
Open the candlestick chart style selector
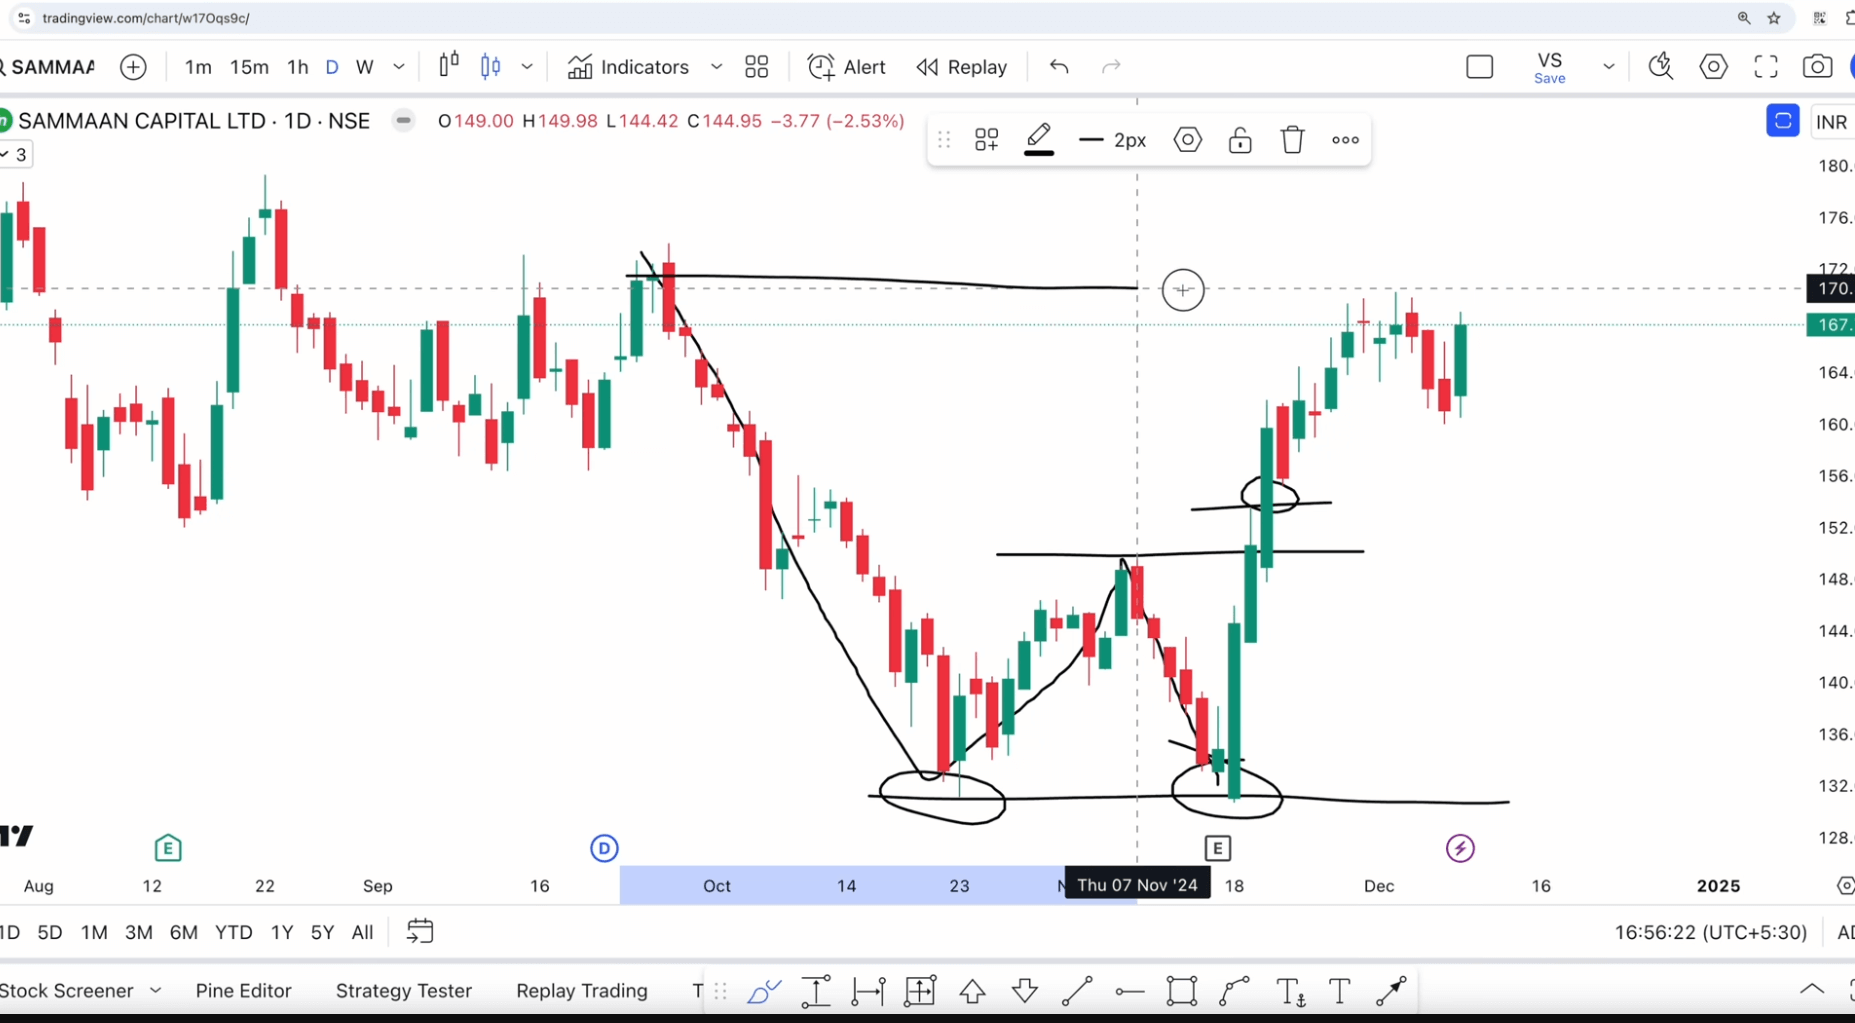(490, 67)
